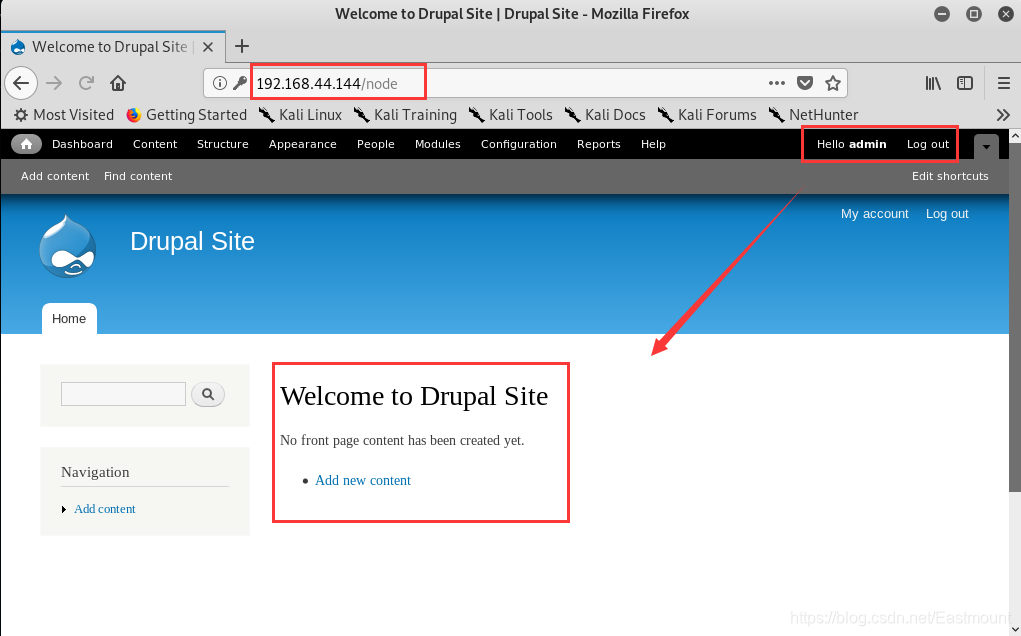Bookmark this page with the star icon
The height and width of the screenshot is (636, 1021).
[x=833, y=83]
